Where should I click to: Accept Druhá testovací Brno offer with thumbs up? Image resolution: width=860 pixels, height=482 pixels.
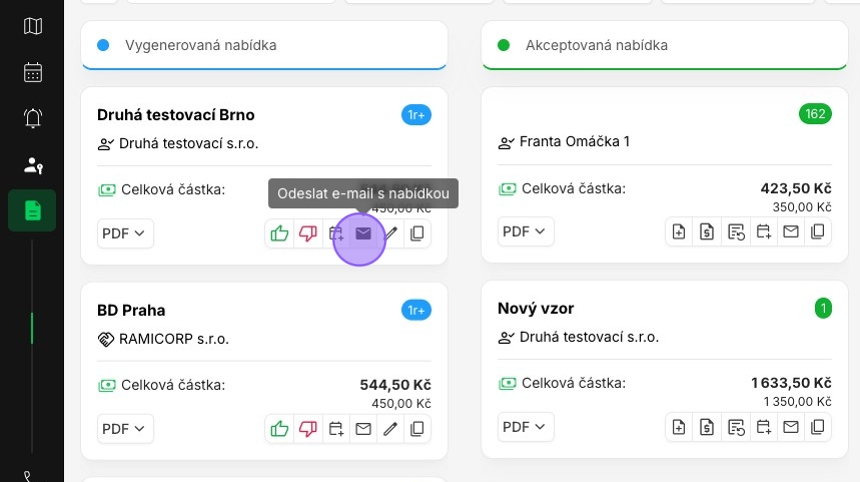pos(279,233)
